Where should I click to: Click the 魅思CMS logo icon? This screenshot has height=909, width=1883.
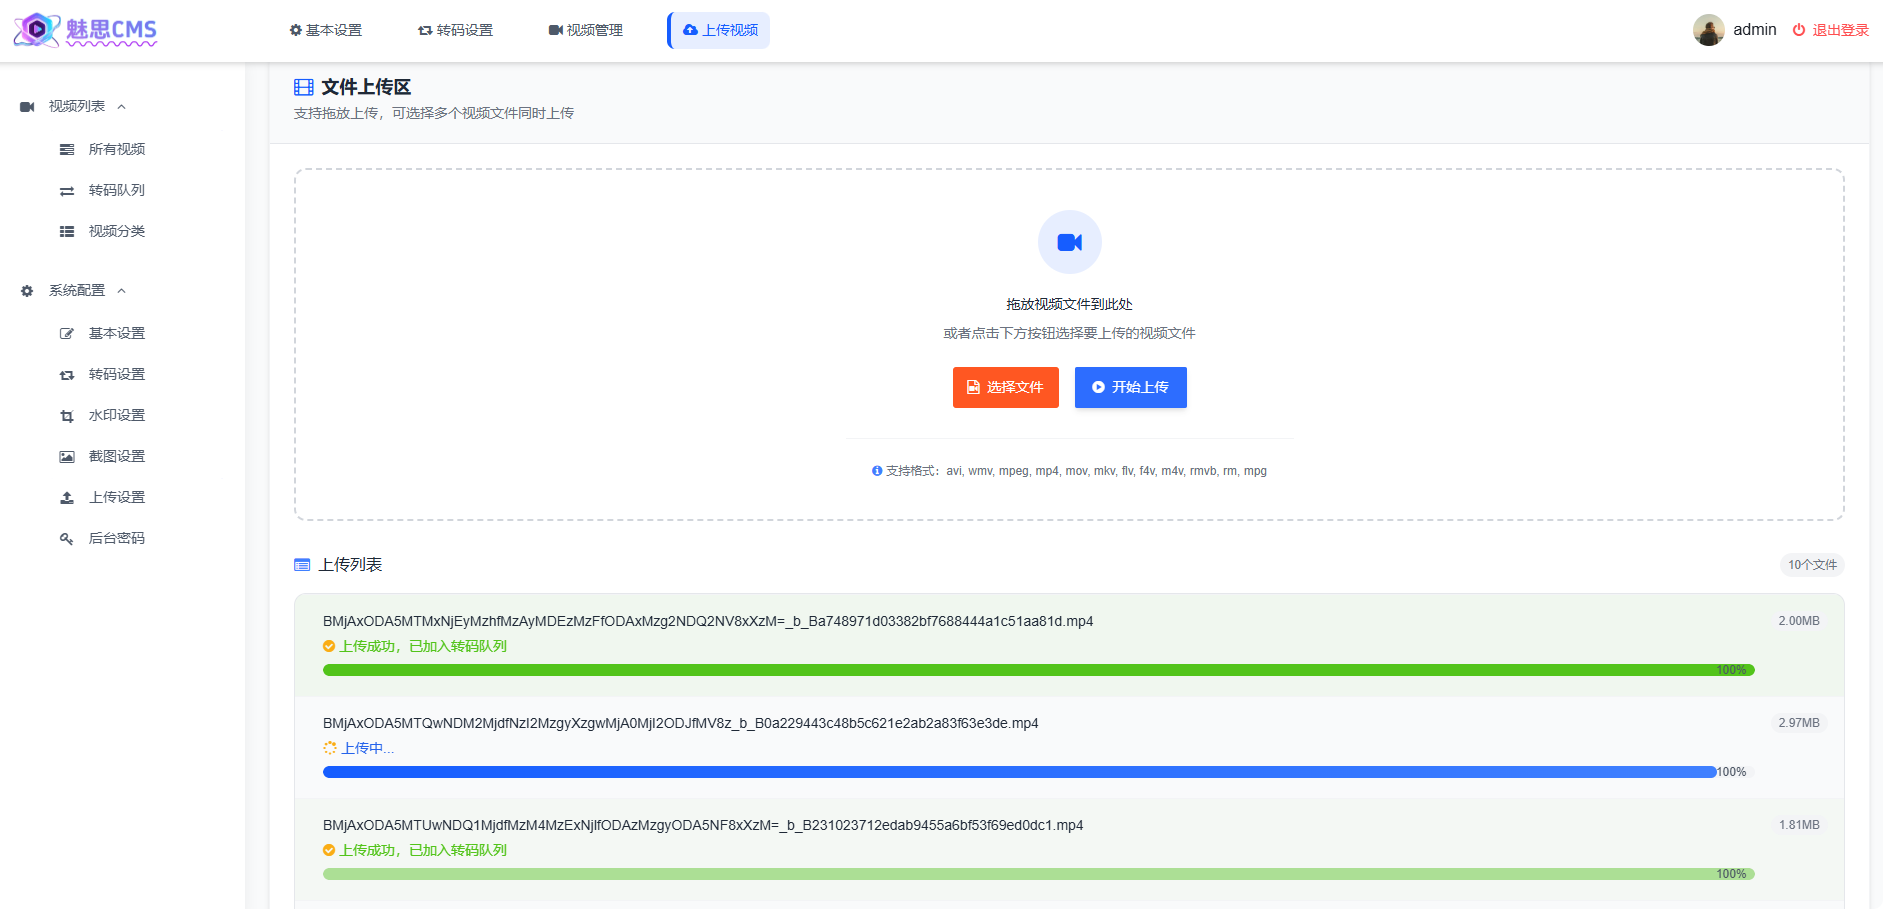pos(36,30)
